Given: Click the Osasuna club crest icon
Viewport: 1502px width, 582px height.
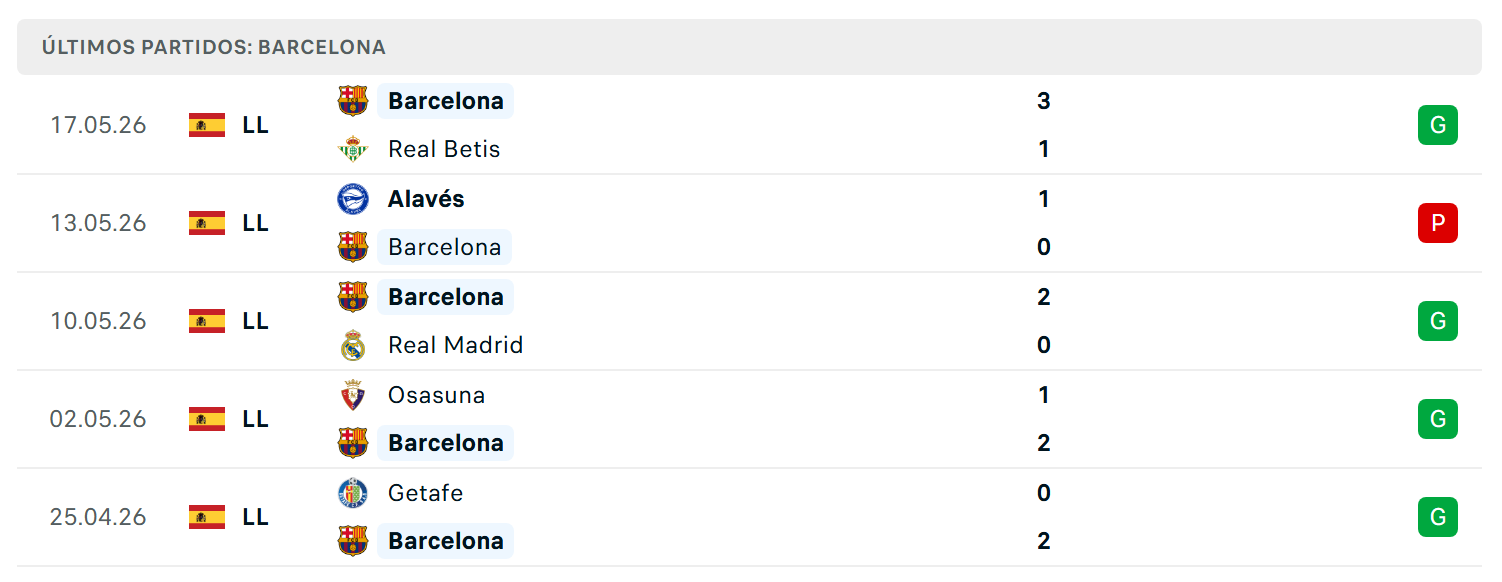Looking at the screenshot, I should tap(353, 395).
